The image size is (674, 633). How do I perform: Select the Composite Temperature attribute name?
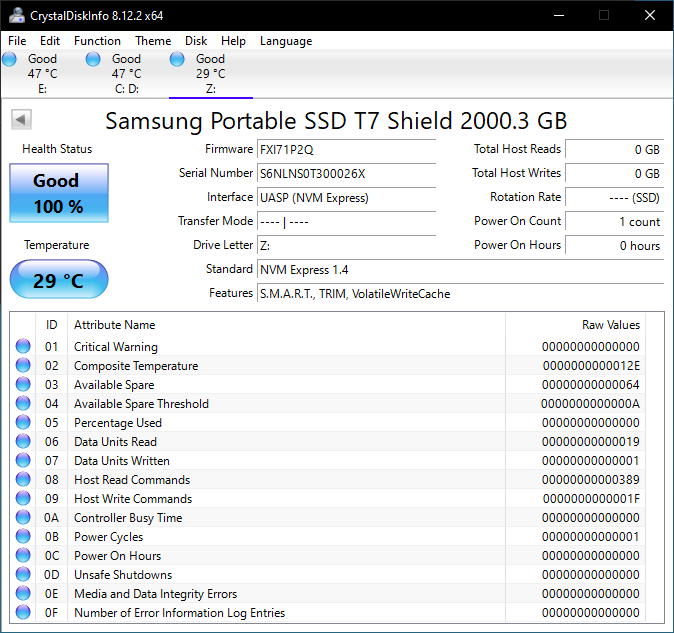point(136,366)
